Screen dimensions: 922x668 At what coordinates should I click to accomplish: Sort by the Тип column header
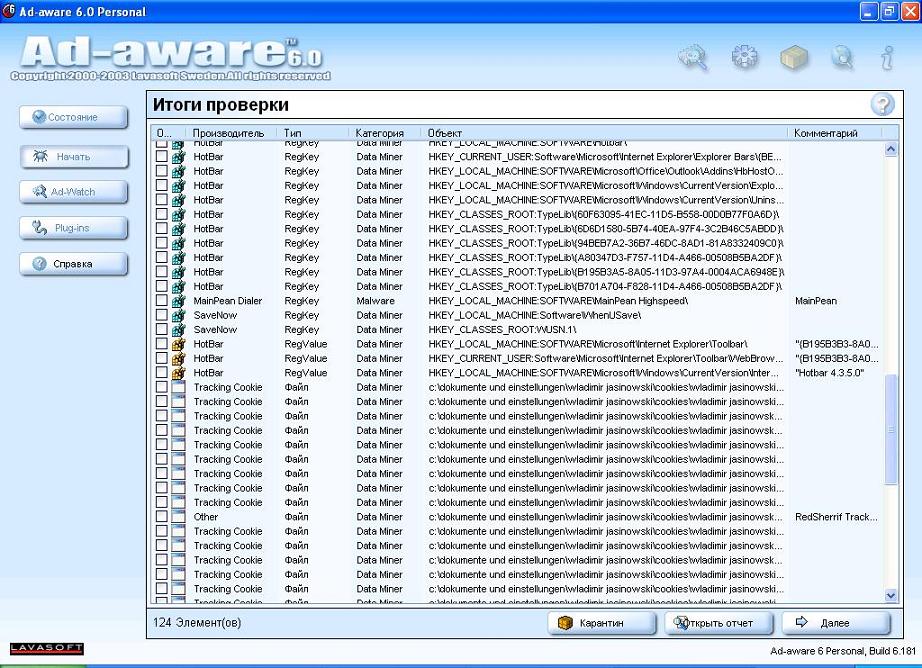(312, 133)
